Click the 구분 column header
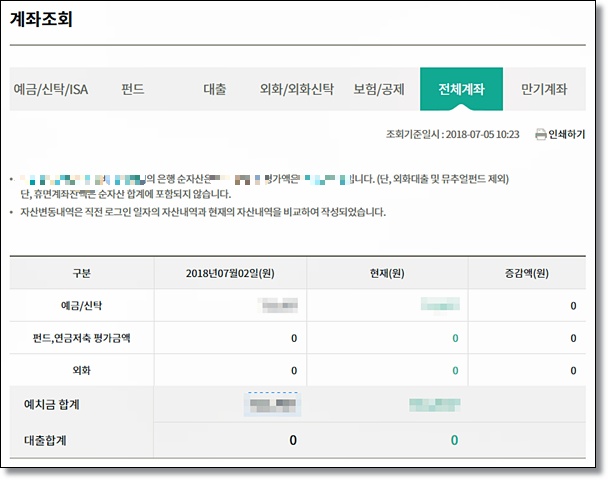This screenshot has height=480, width=608. (x=81, y=274)
